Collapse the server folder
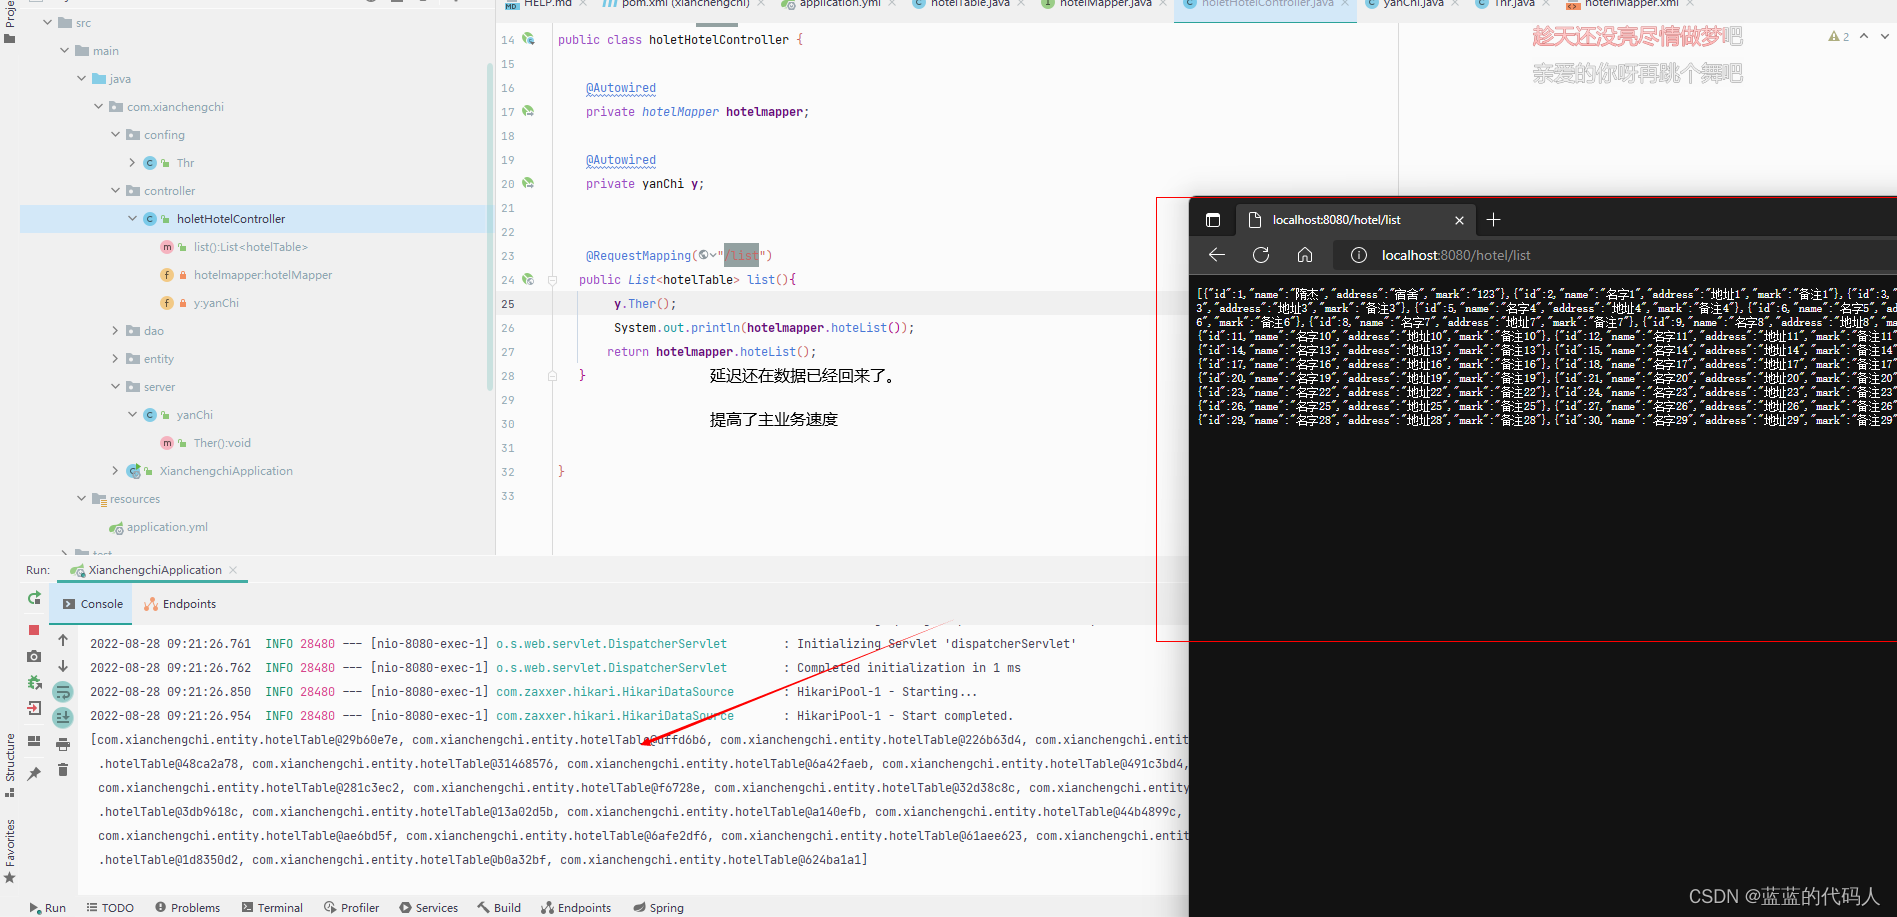1897x917 pixels. tap(115, 386)
